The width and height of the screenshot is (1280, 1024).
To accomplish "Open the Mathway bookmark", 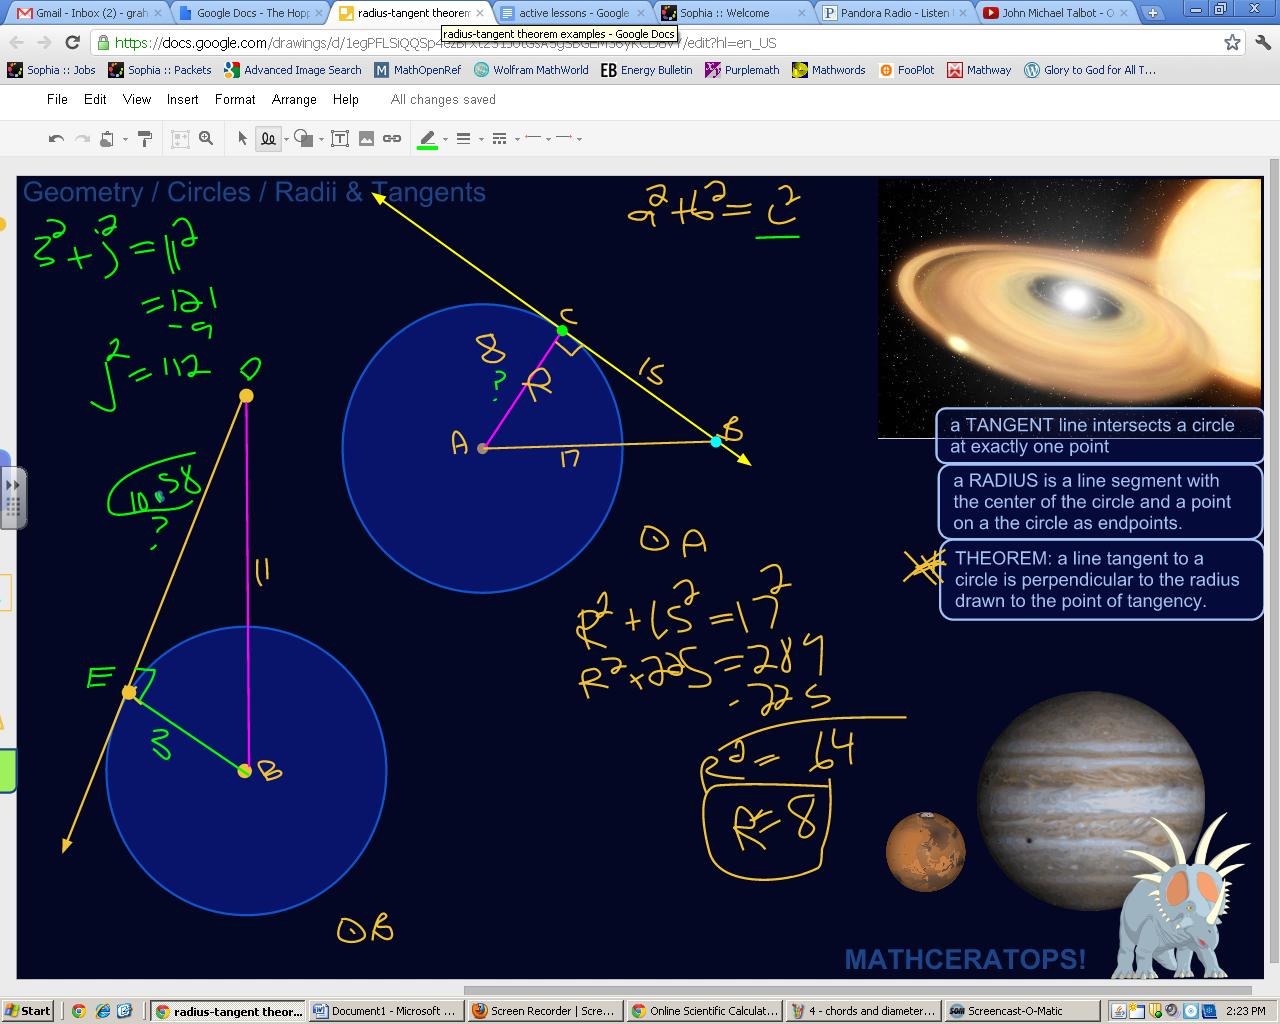I will click(x=979, y=70).
